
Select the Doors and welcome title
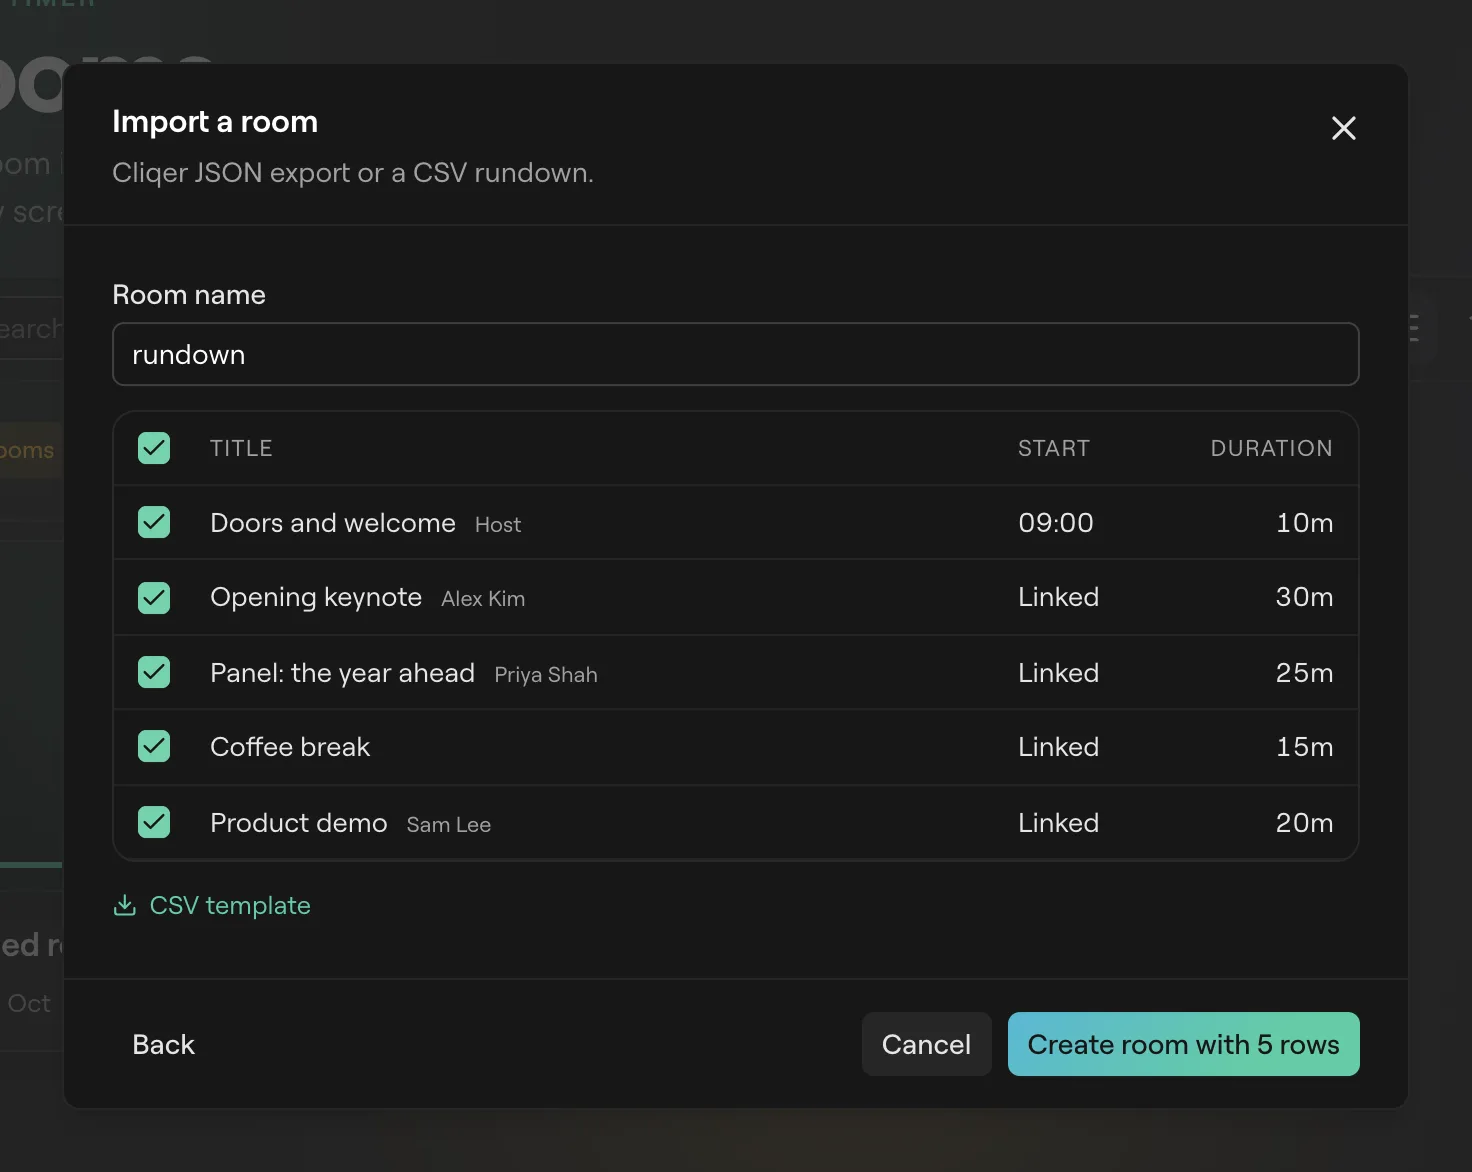click(x=333, y=523)
